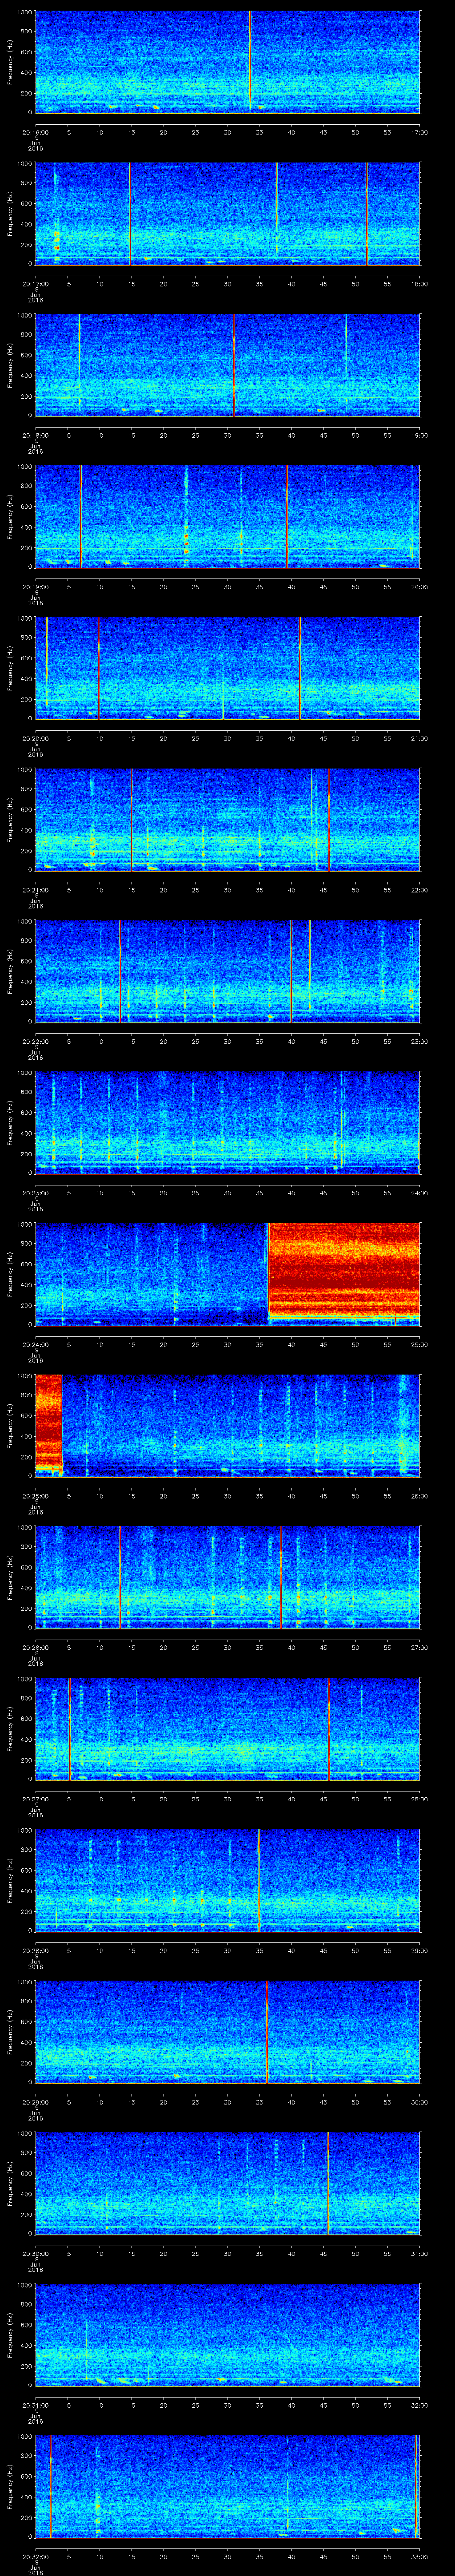Click the spectrogram panel starting at 20:31:00
Viewport: 455px width, 2576px height.
coord(227,2335)
